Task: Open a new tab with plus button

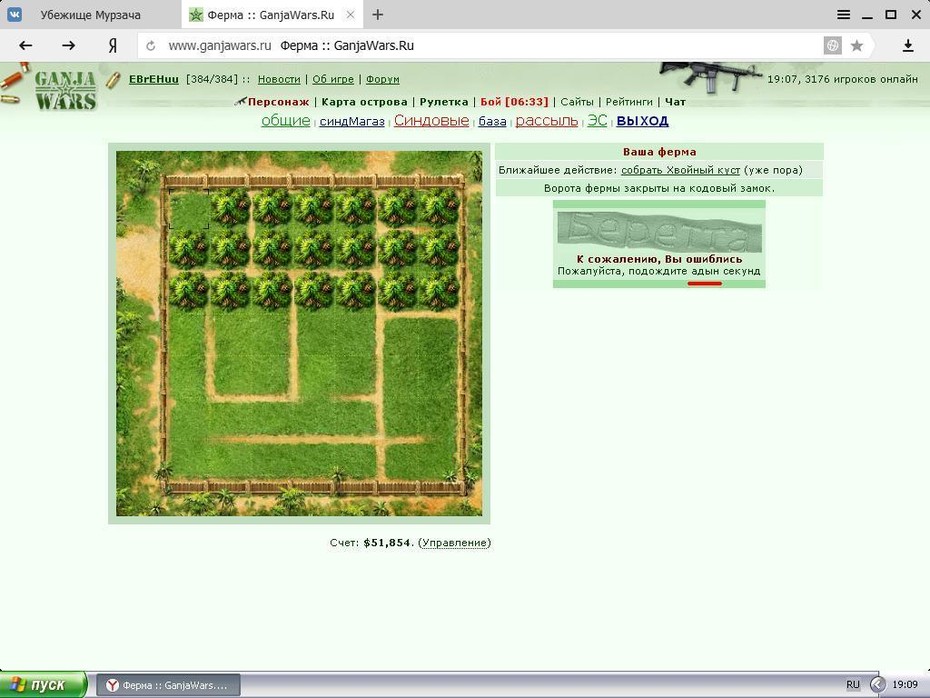Action: 378,15
